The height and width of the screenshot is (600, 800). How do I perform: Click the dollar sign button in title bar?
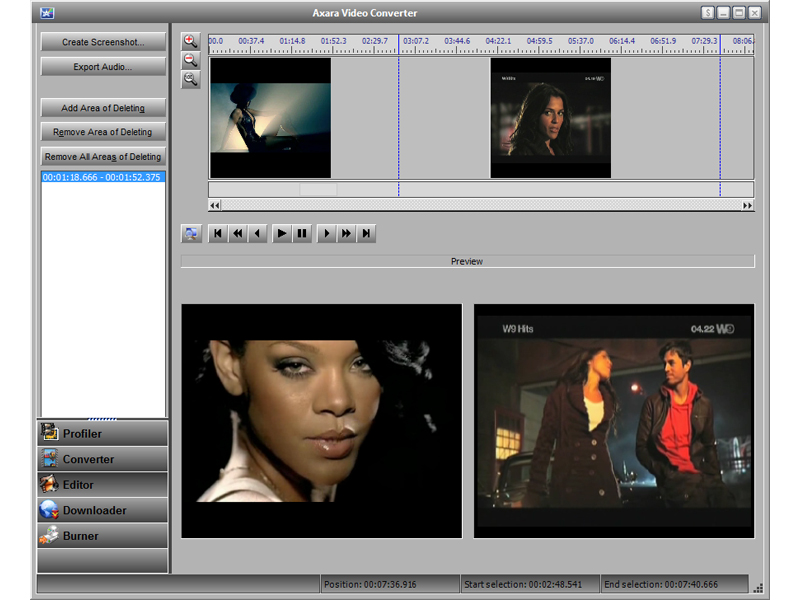(x=707, y=13)
